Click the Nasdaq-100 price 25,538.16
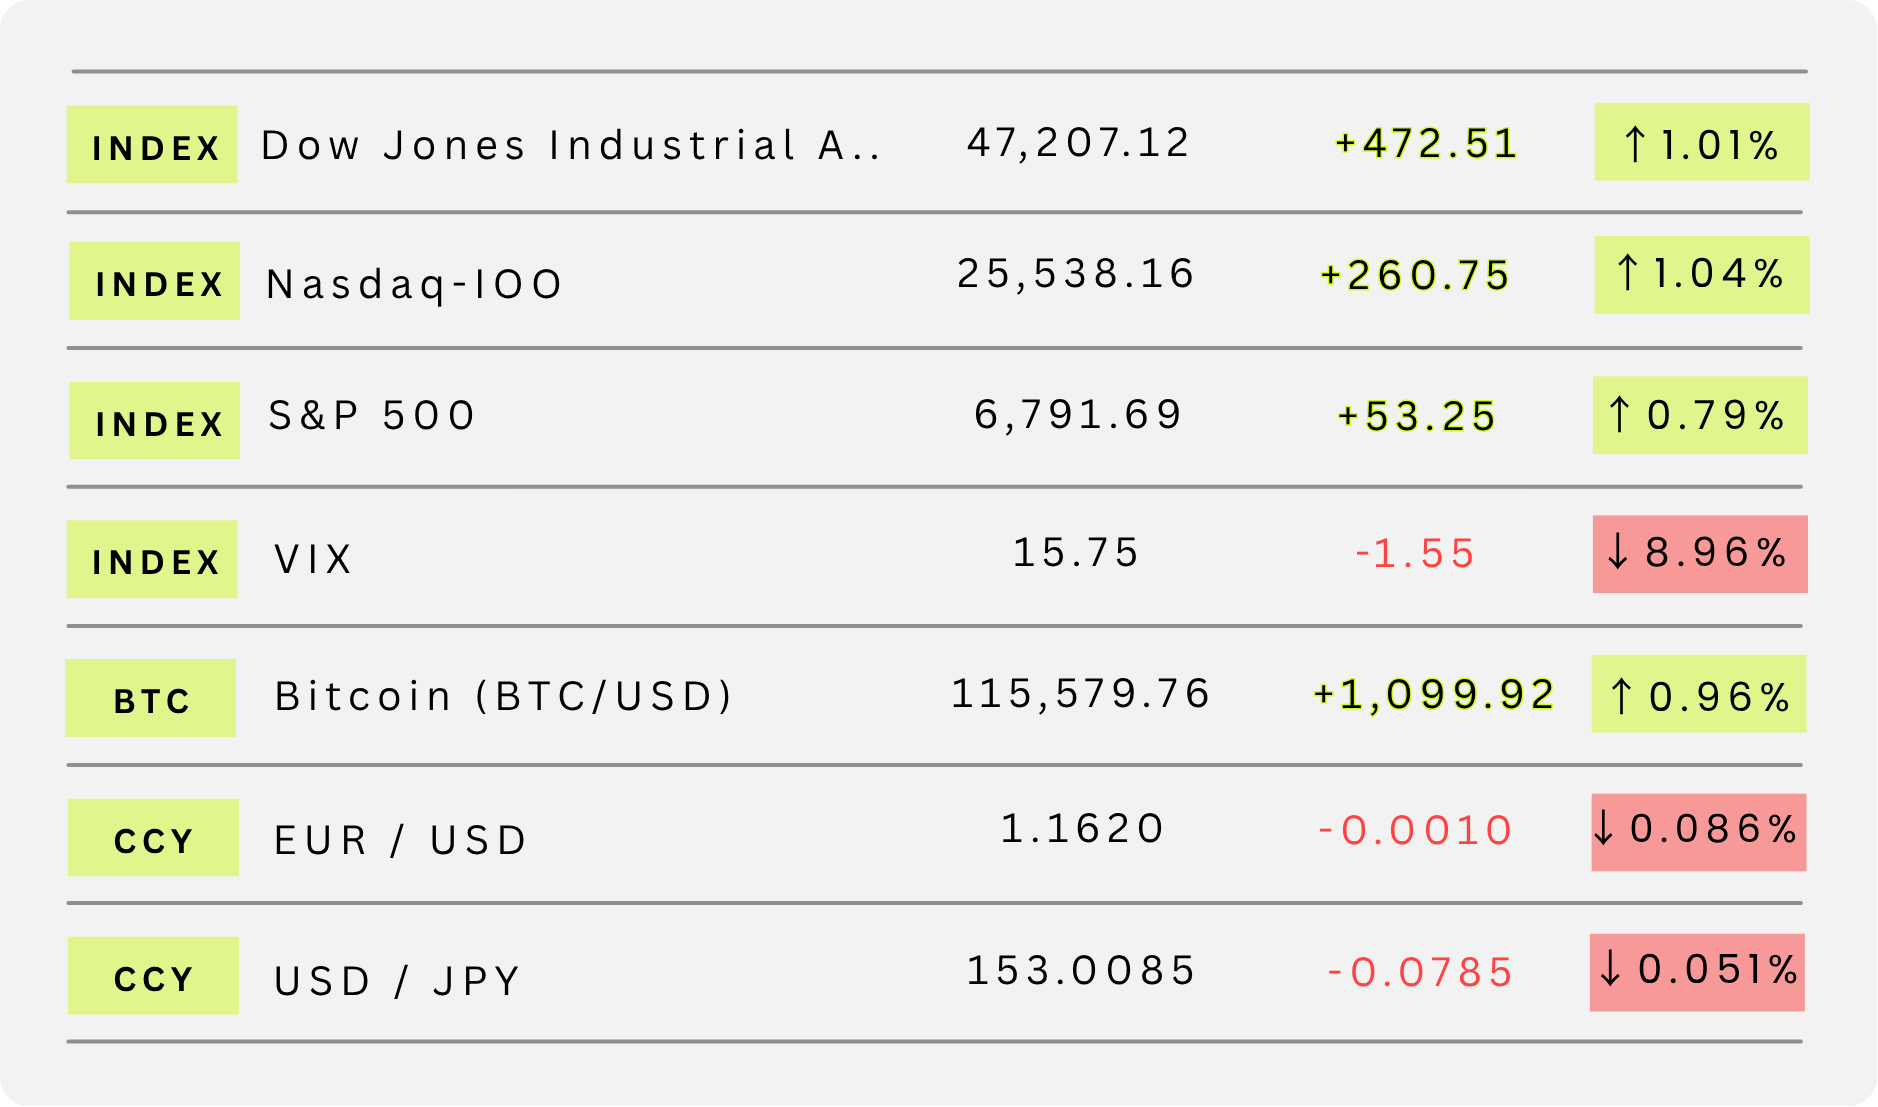 pos(1076,274)
